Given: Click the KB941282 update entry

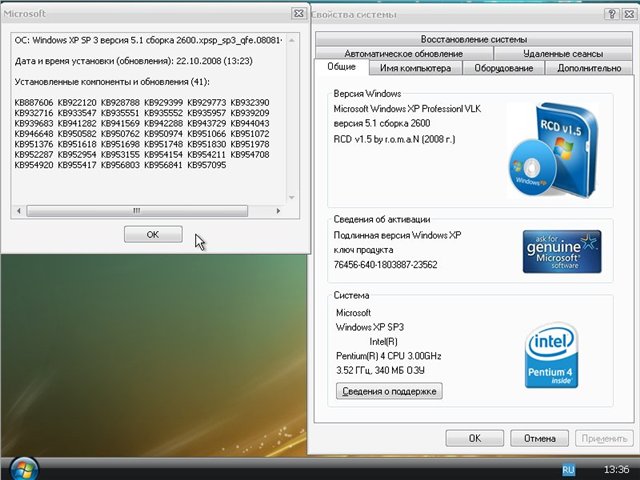Looking at the screenshot, I should coord(77,123).
